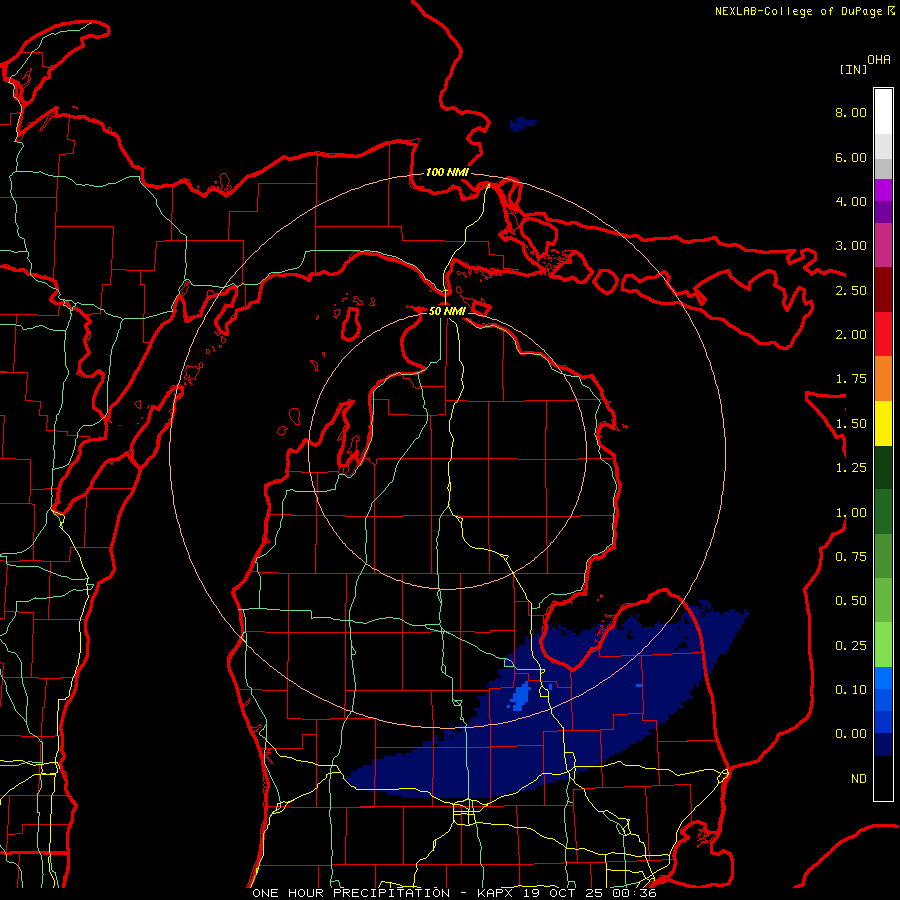This screenshot has height=900, width=900.
Task: Select the dark red legend swatch
Action: [x=883, y=290]
